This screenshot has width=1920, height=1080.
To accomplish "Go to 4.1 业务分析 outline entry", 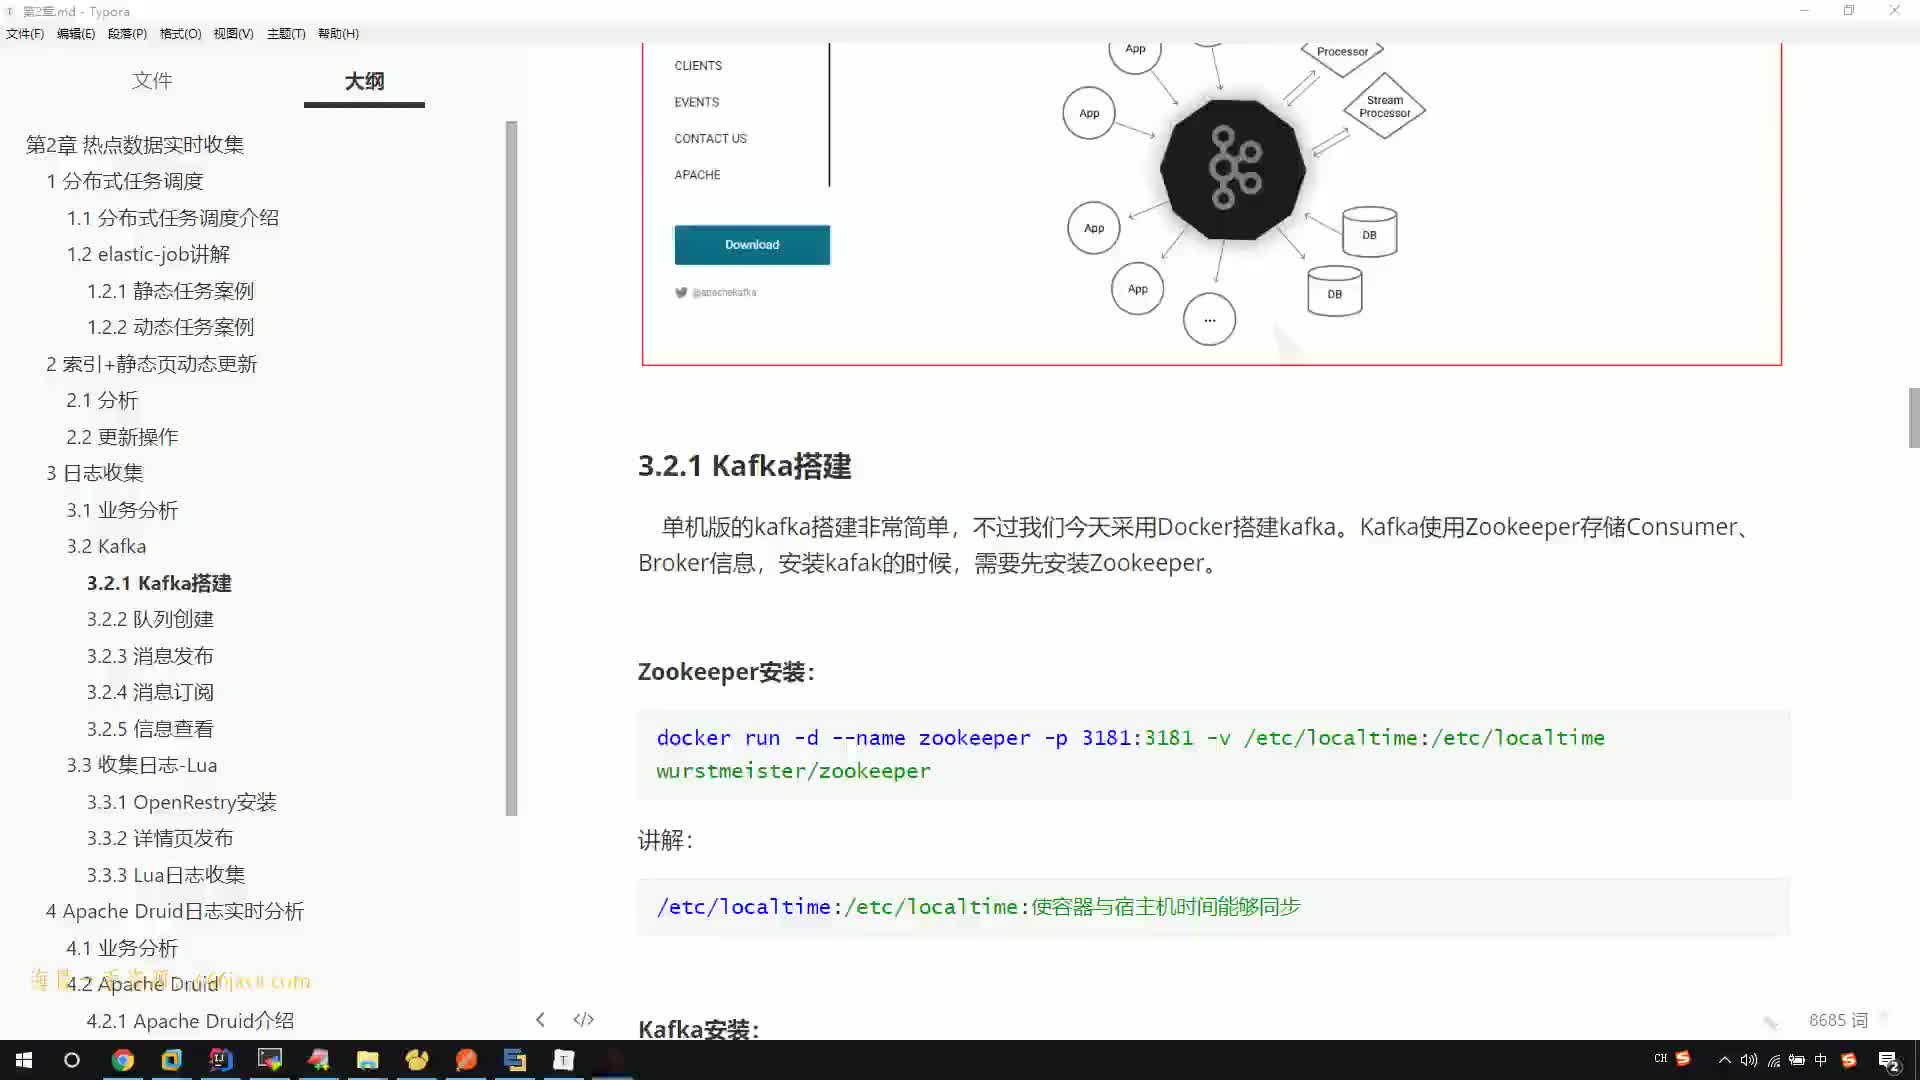I will coord(122,948).
